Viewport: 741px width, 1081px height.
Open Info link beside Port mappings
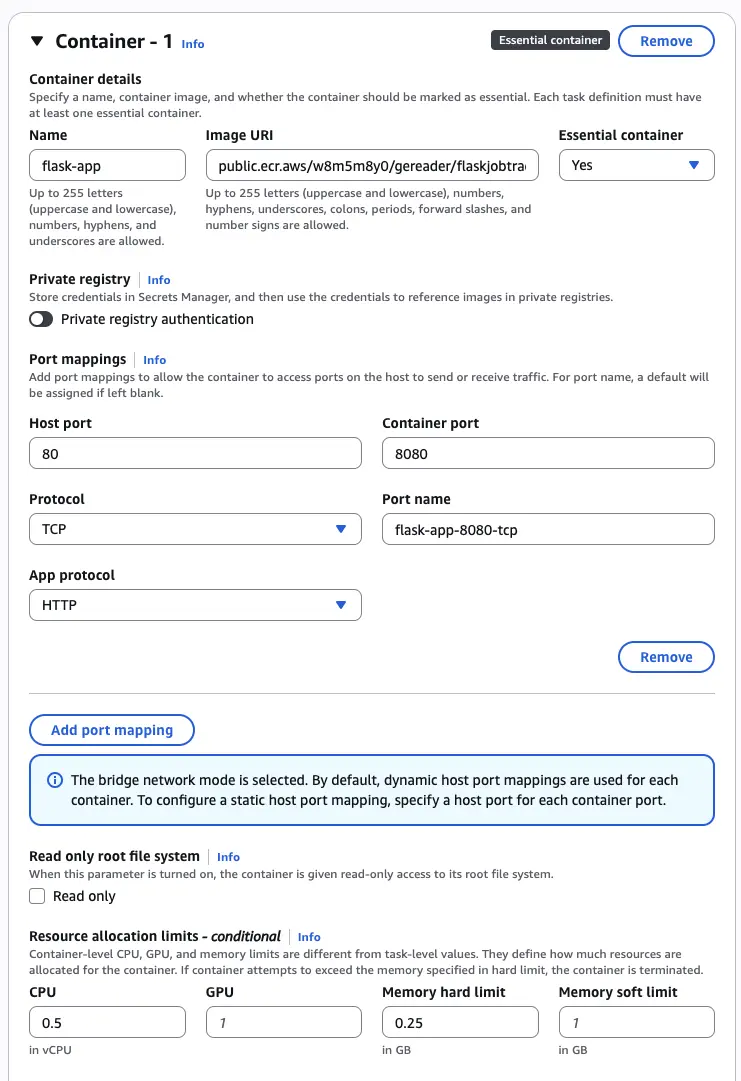coord(155,360)
